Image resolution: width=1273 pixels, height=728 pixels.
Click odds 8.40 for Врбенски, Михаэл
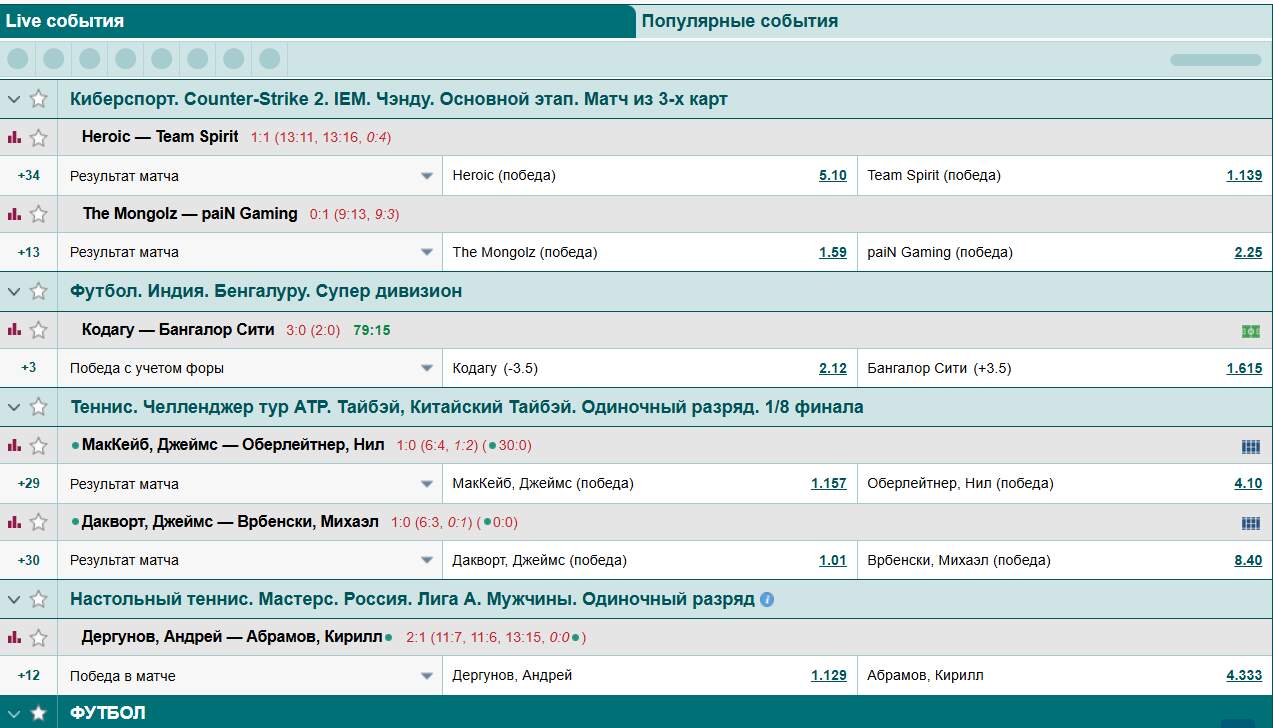pos(1247,561)
